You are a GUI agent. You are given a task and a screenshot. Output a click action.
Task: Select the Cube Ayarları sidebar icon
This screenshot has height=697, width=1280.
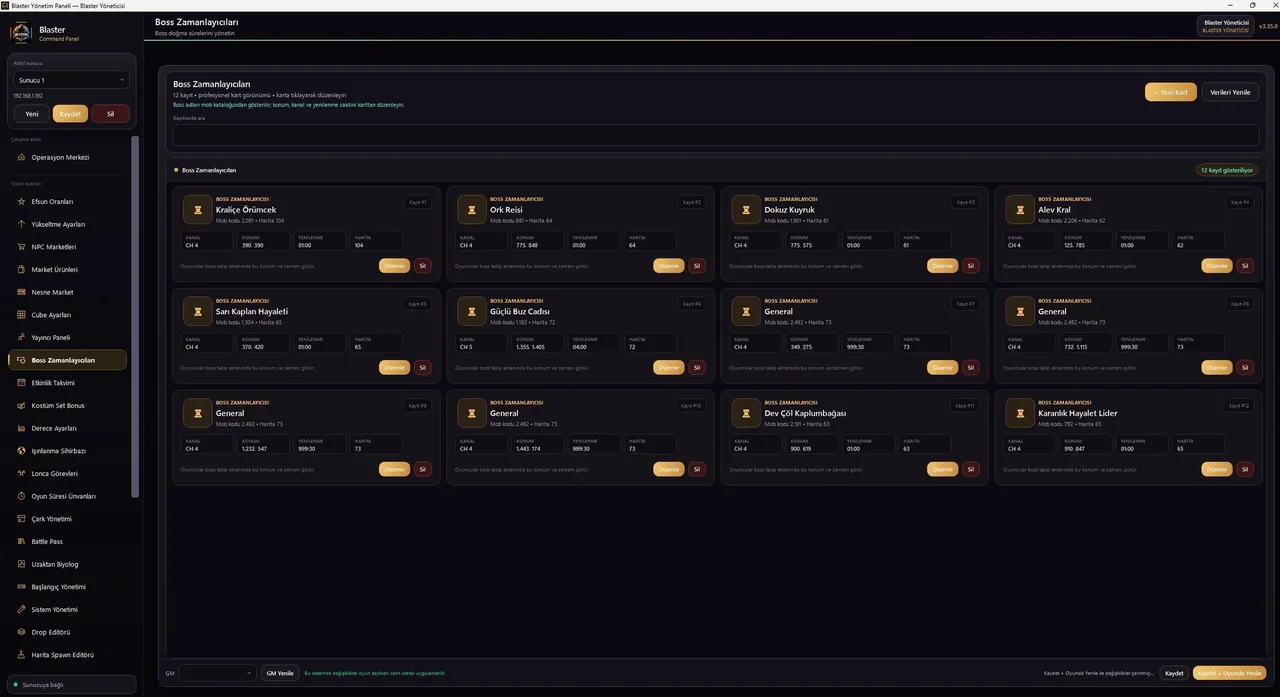click(21, 315)
